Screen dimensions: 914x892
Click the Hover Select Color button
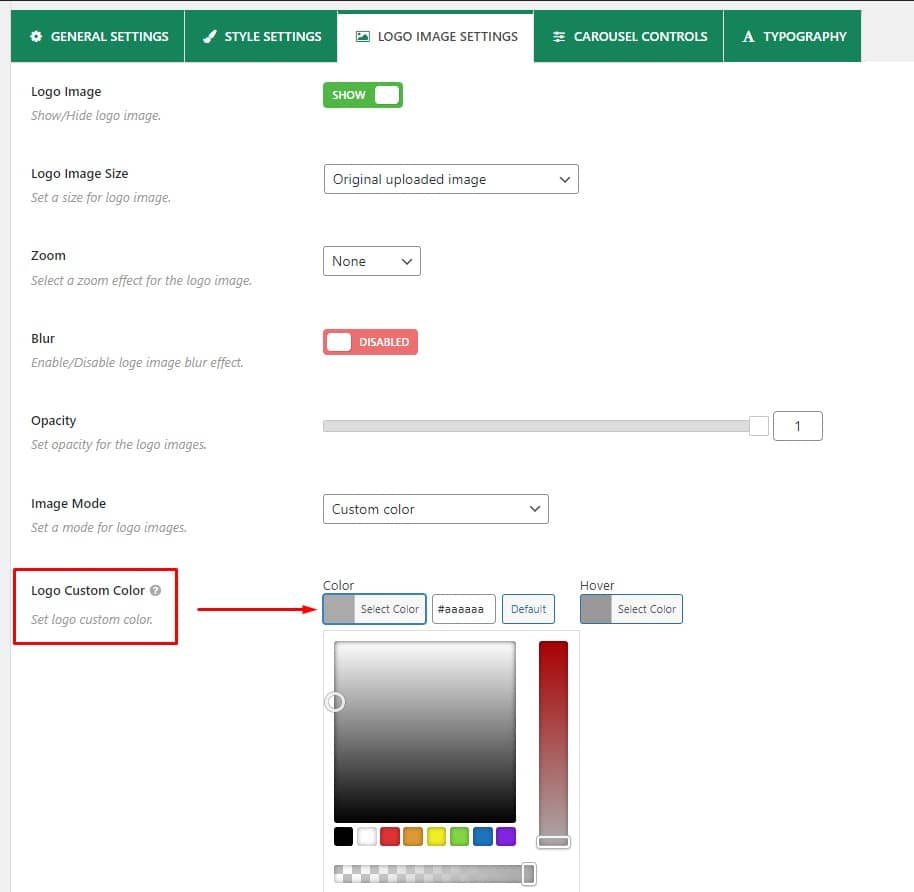[631, 609]
